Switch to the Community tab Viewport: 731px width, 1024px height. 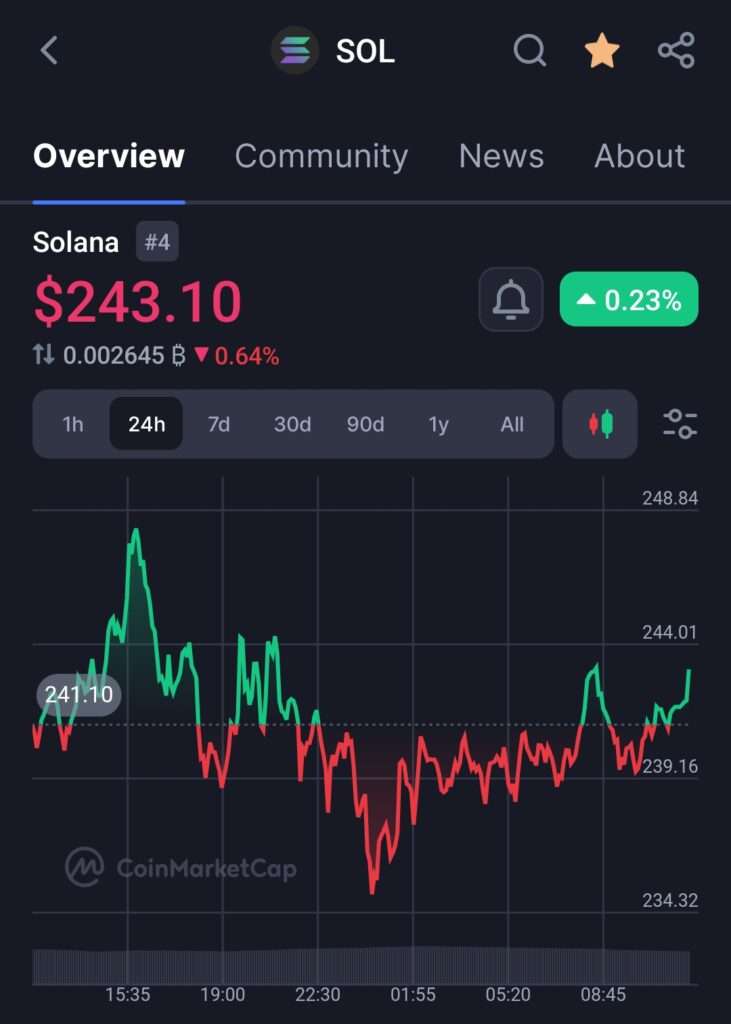(x=321, y=157)
